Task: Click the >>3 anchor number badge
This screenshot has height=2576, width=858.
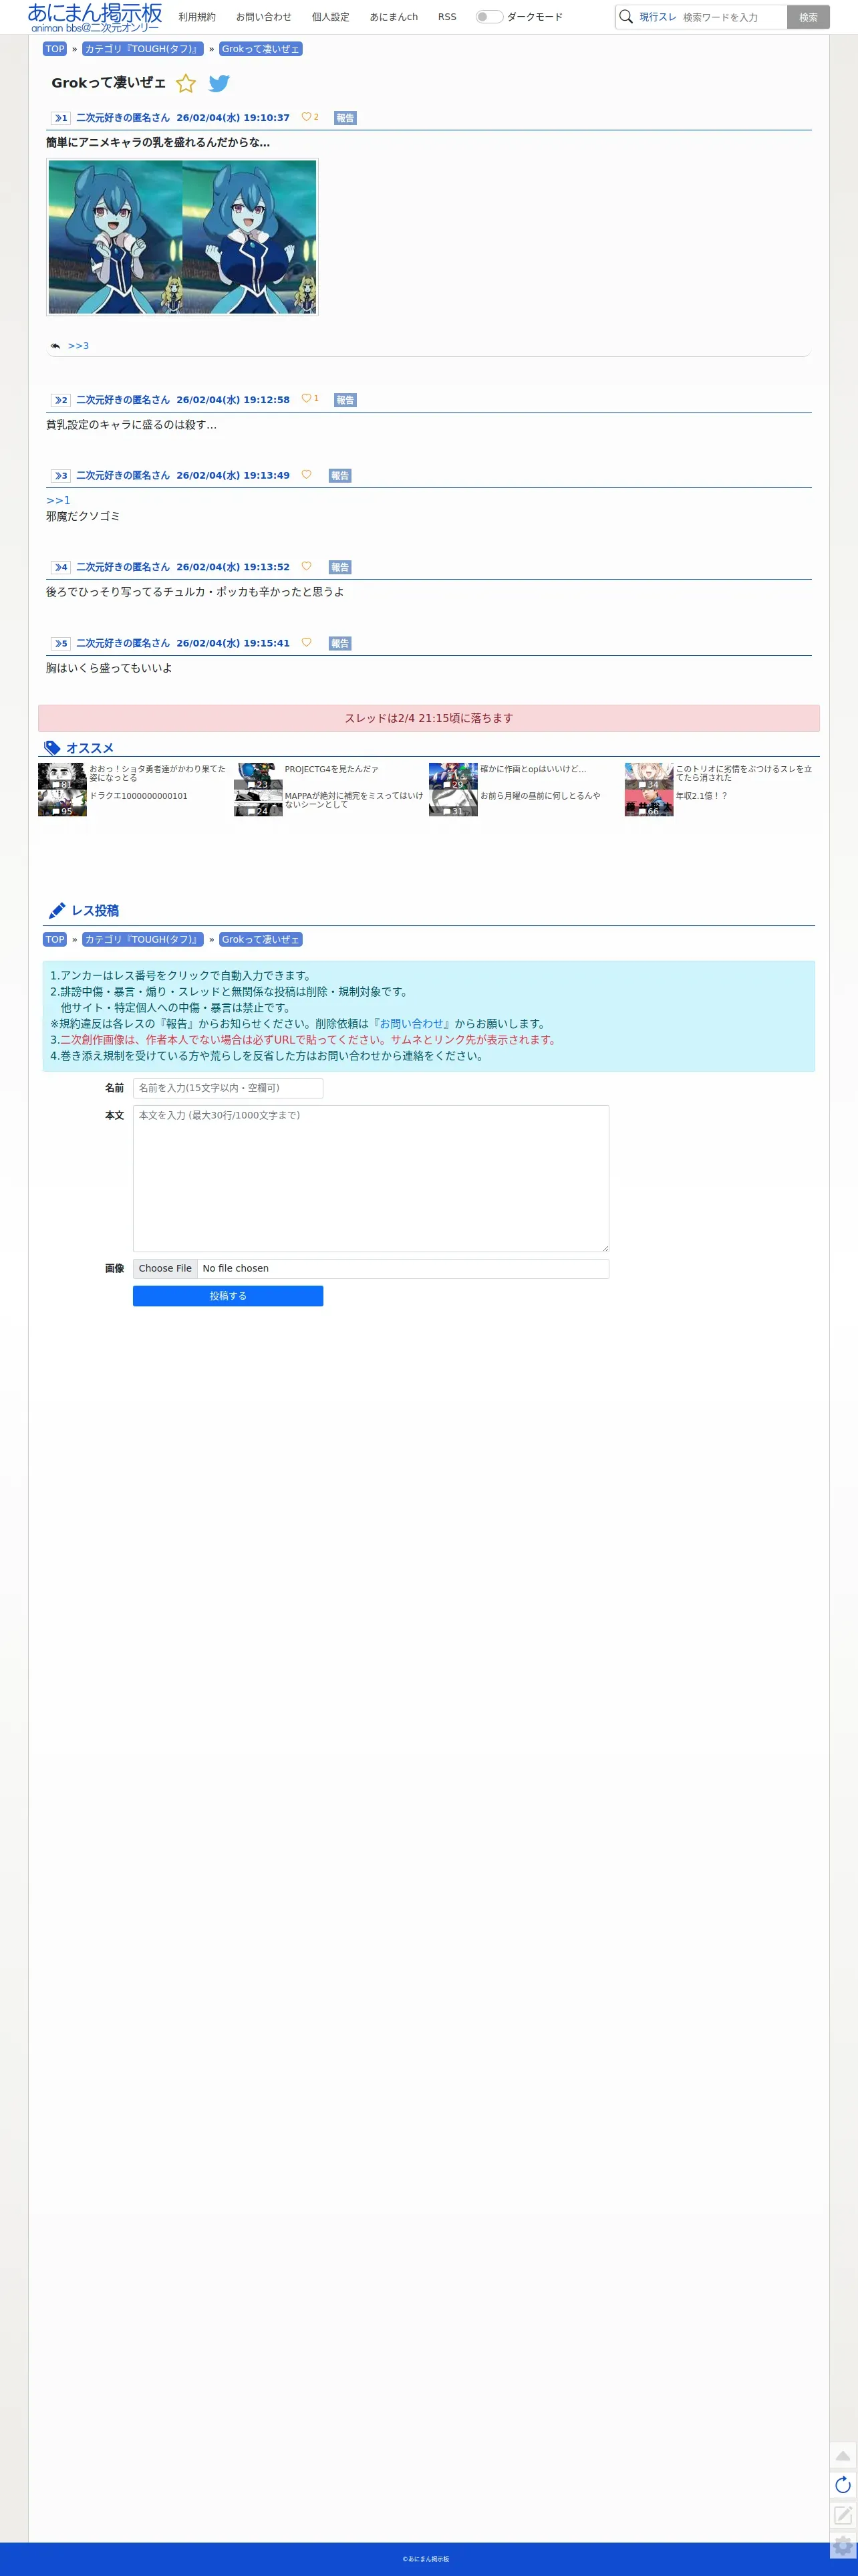Action: [61, 476]
